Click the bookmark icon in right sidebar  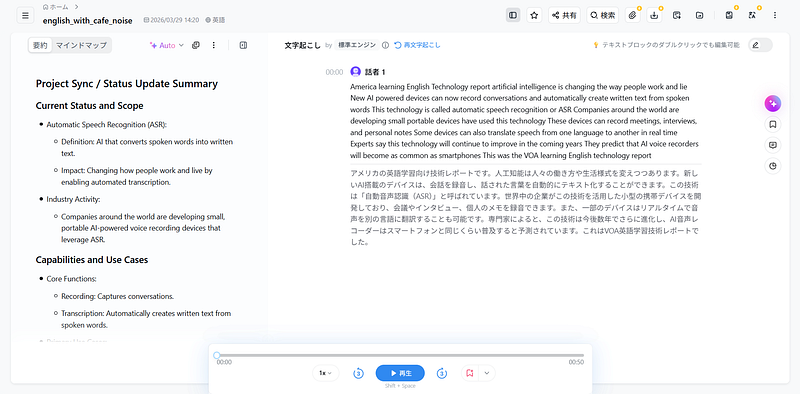(x=773, y=124)
